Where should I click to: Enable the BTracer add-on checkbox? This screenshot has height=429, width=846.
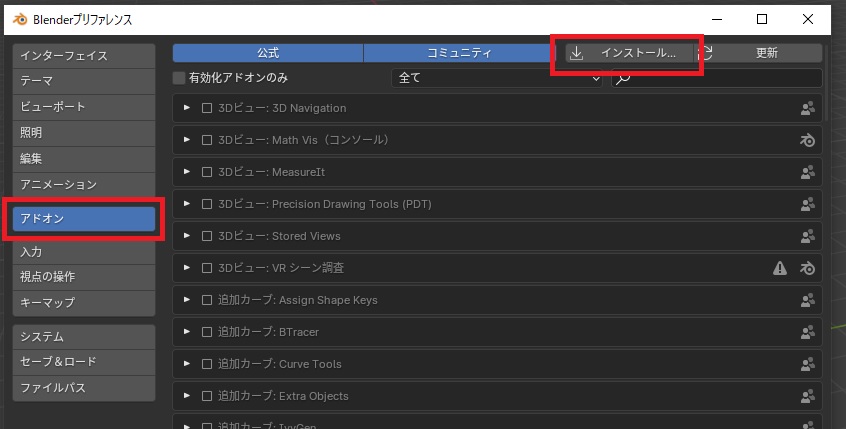coord(207,332)
